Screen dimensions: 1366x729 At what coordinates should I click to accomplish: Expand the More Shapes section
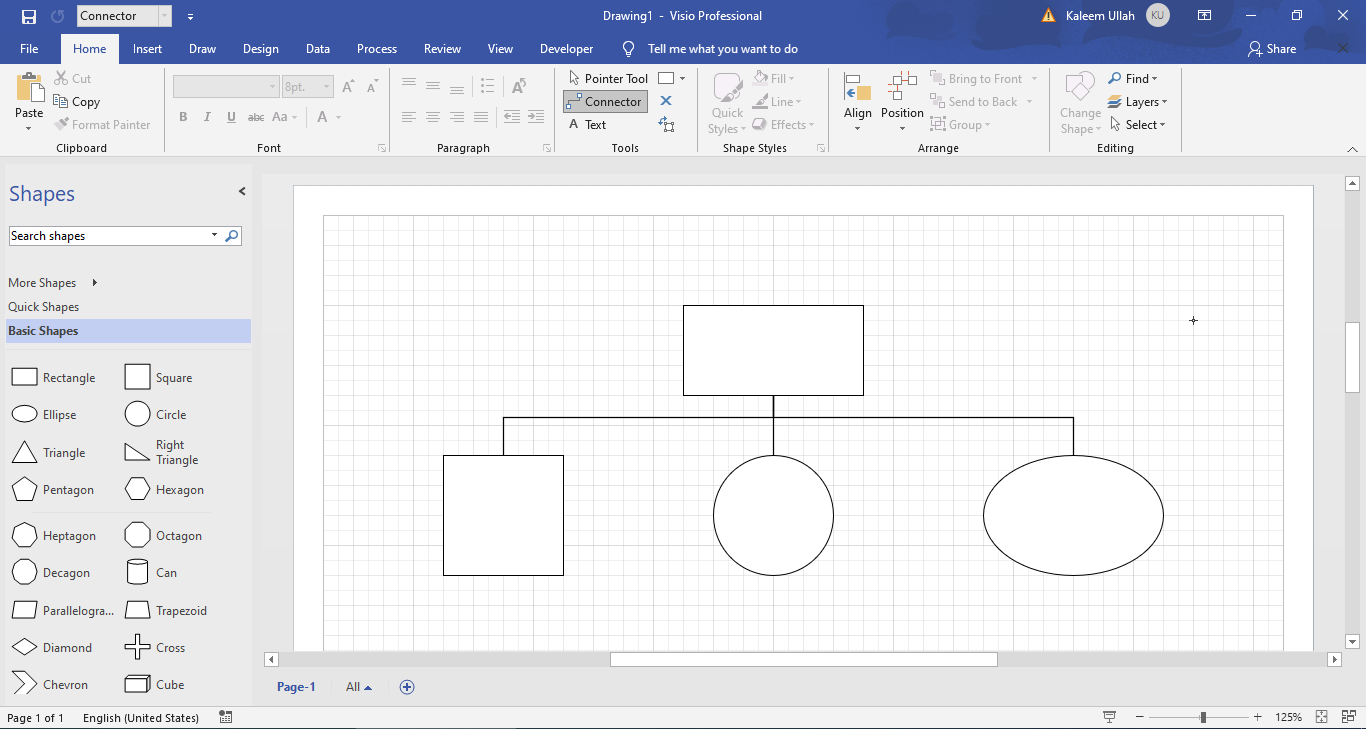coord(42,282)
